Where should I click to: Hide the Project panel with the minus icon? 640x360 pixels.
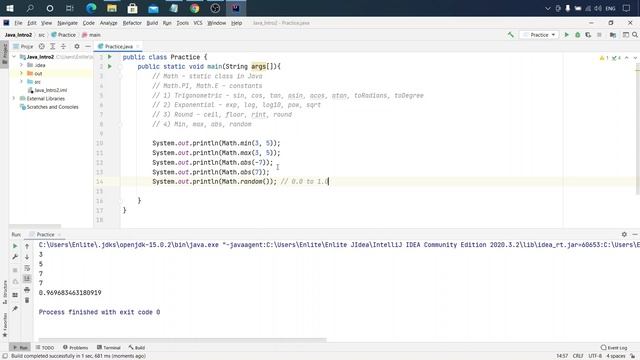(87, 47)
